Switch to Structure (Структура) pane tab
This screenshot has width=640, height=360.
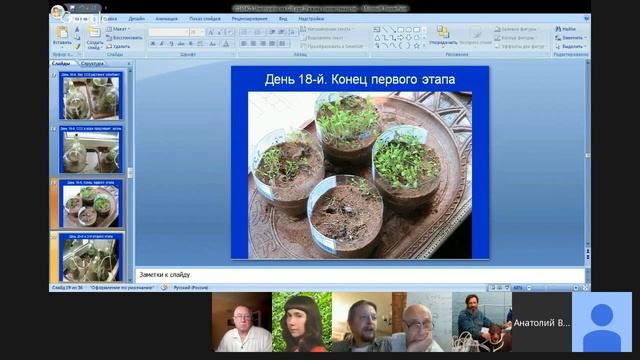92,63
